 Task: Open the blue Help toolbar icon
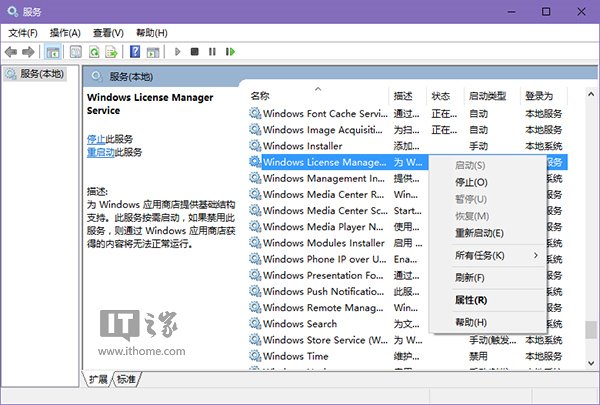tap(135, 51)
